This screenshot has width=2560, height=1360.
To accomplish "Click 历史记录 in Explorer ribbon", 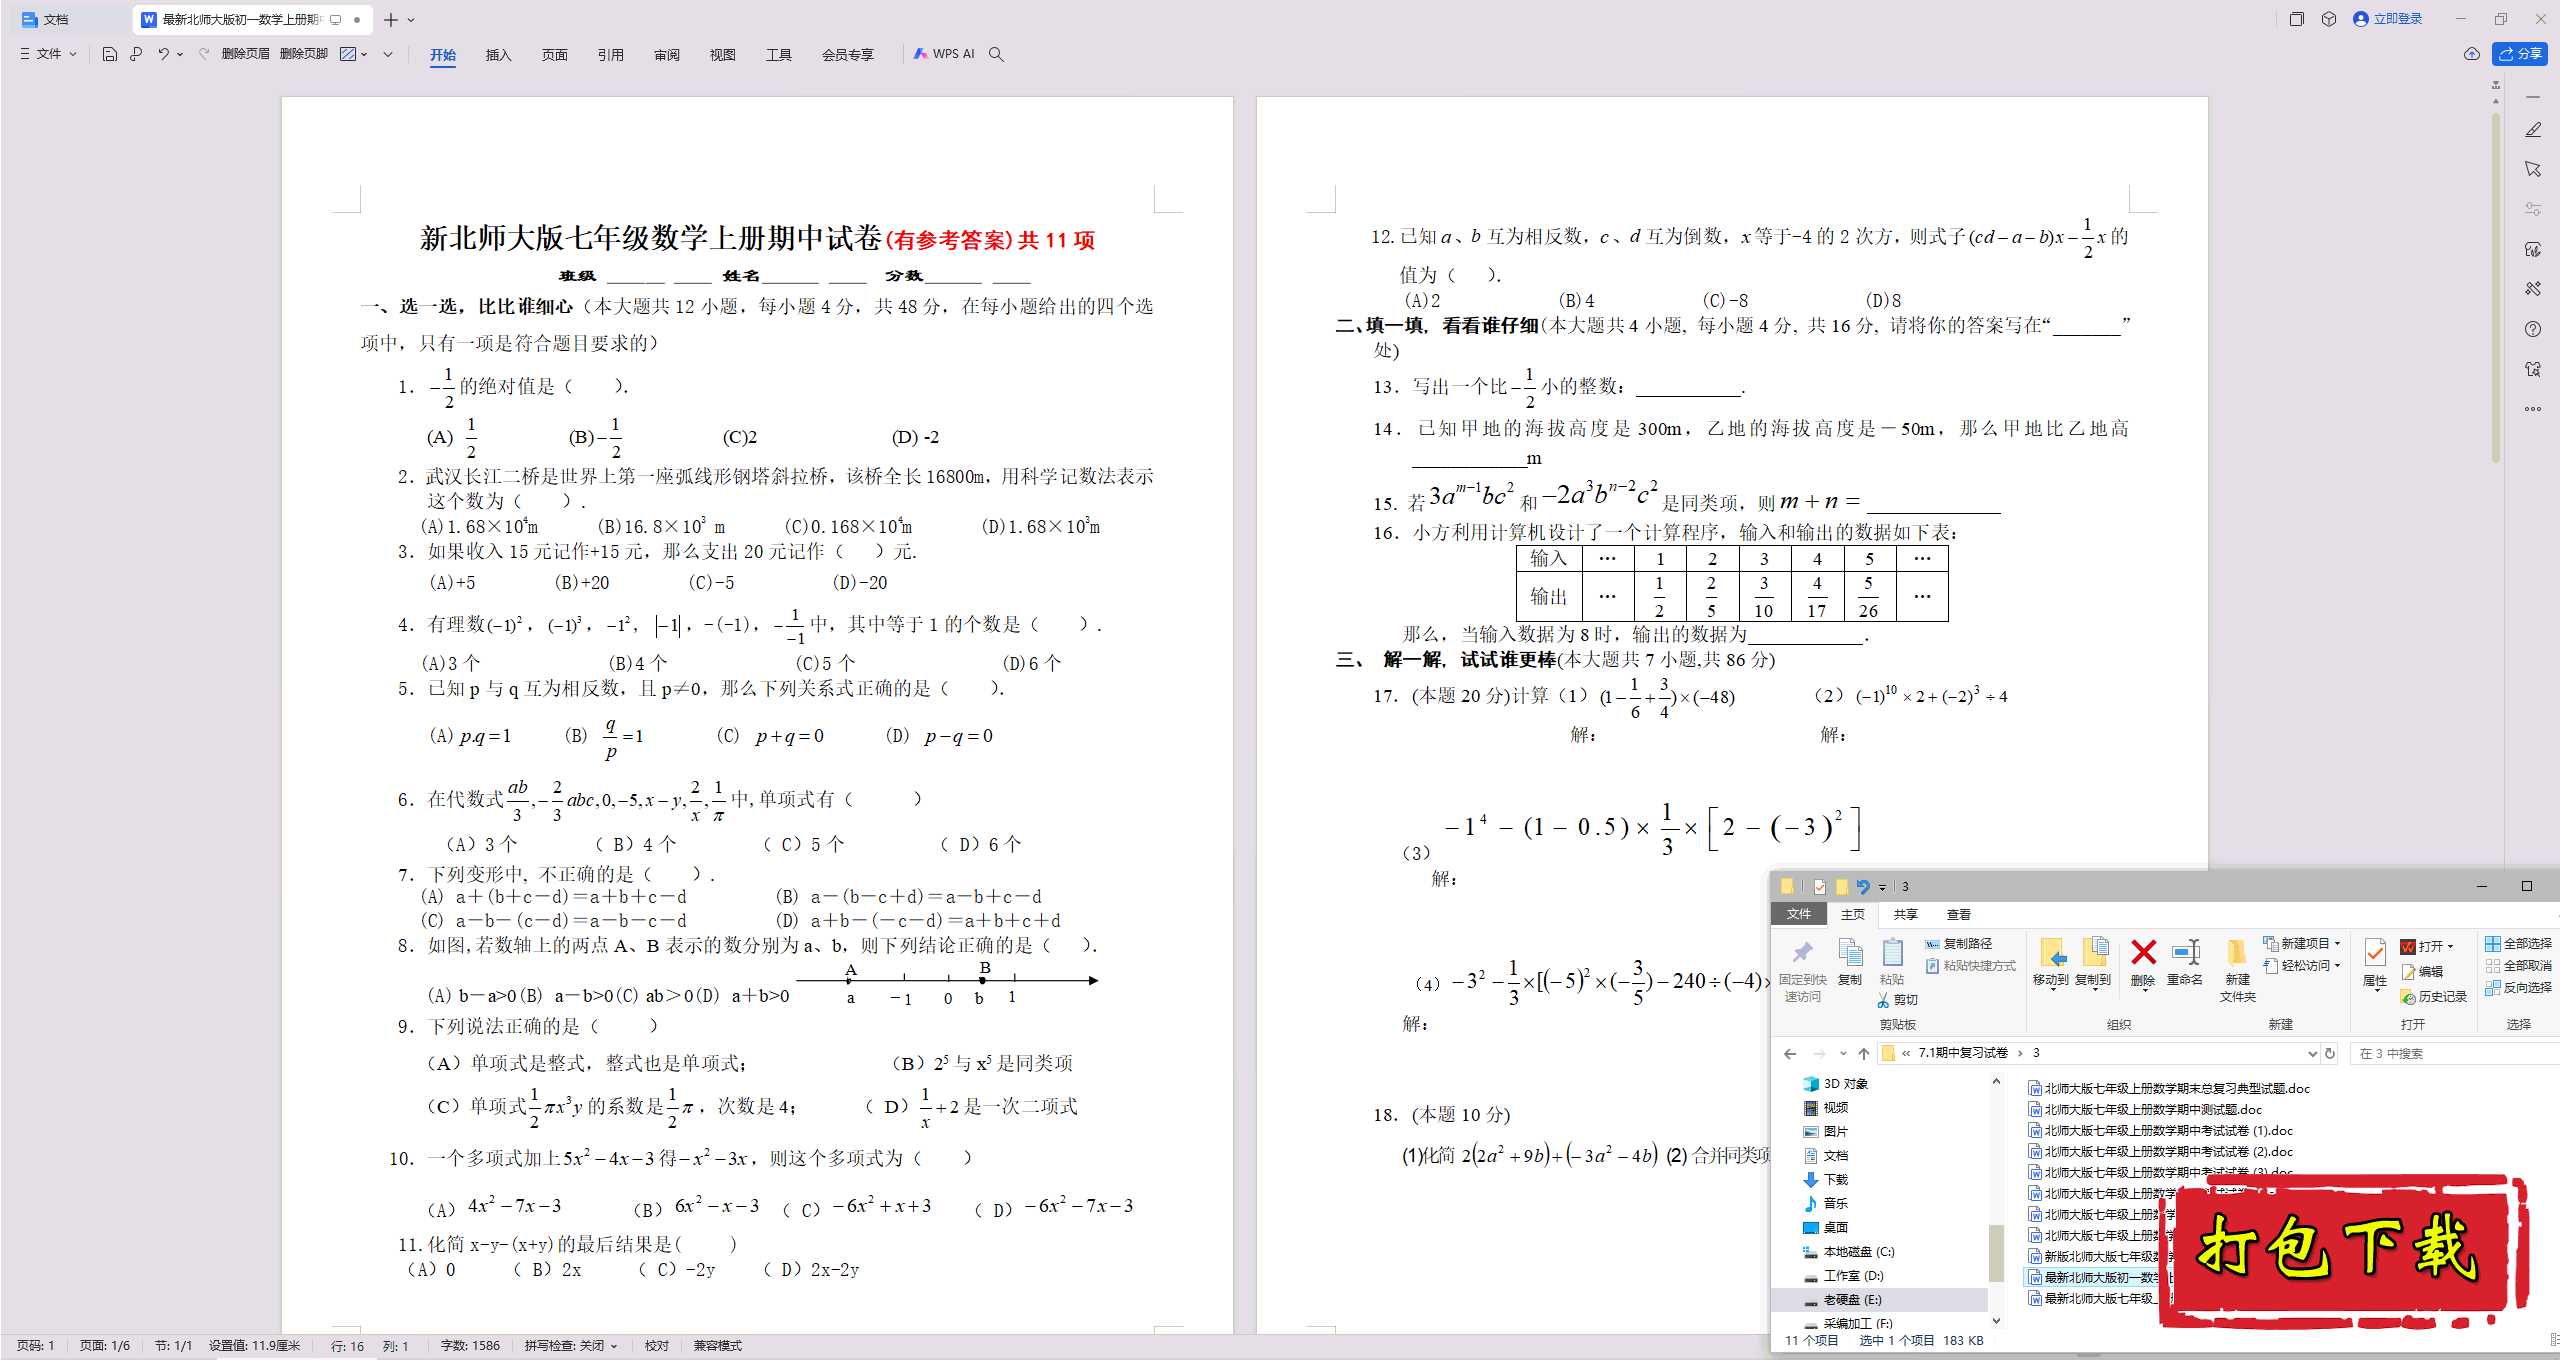I will (2433, 996).
